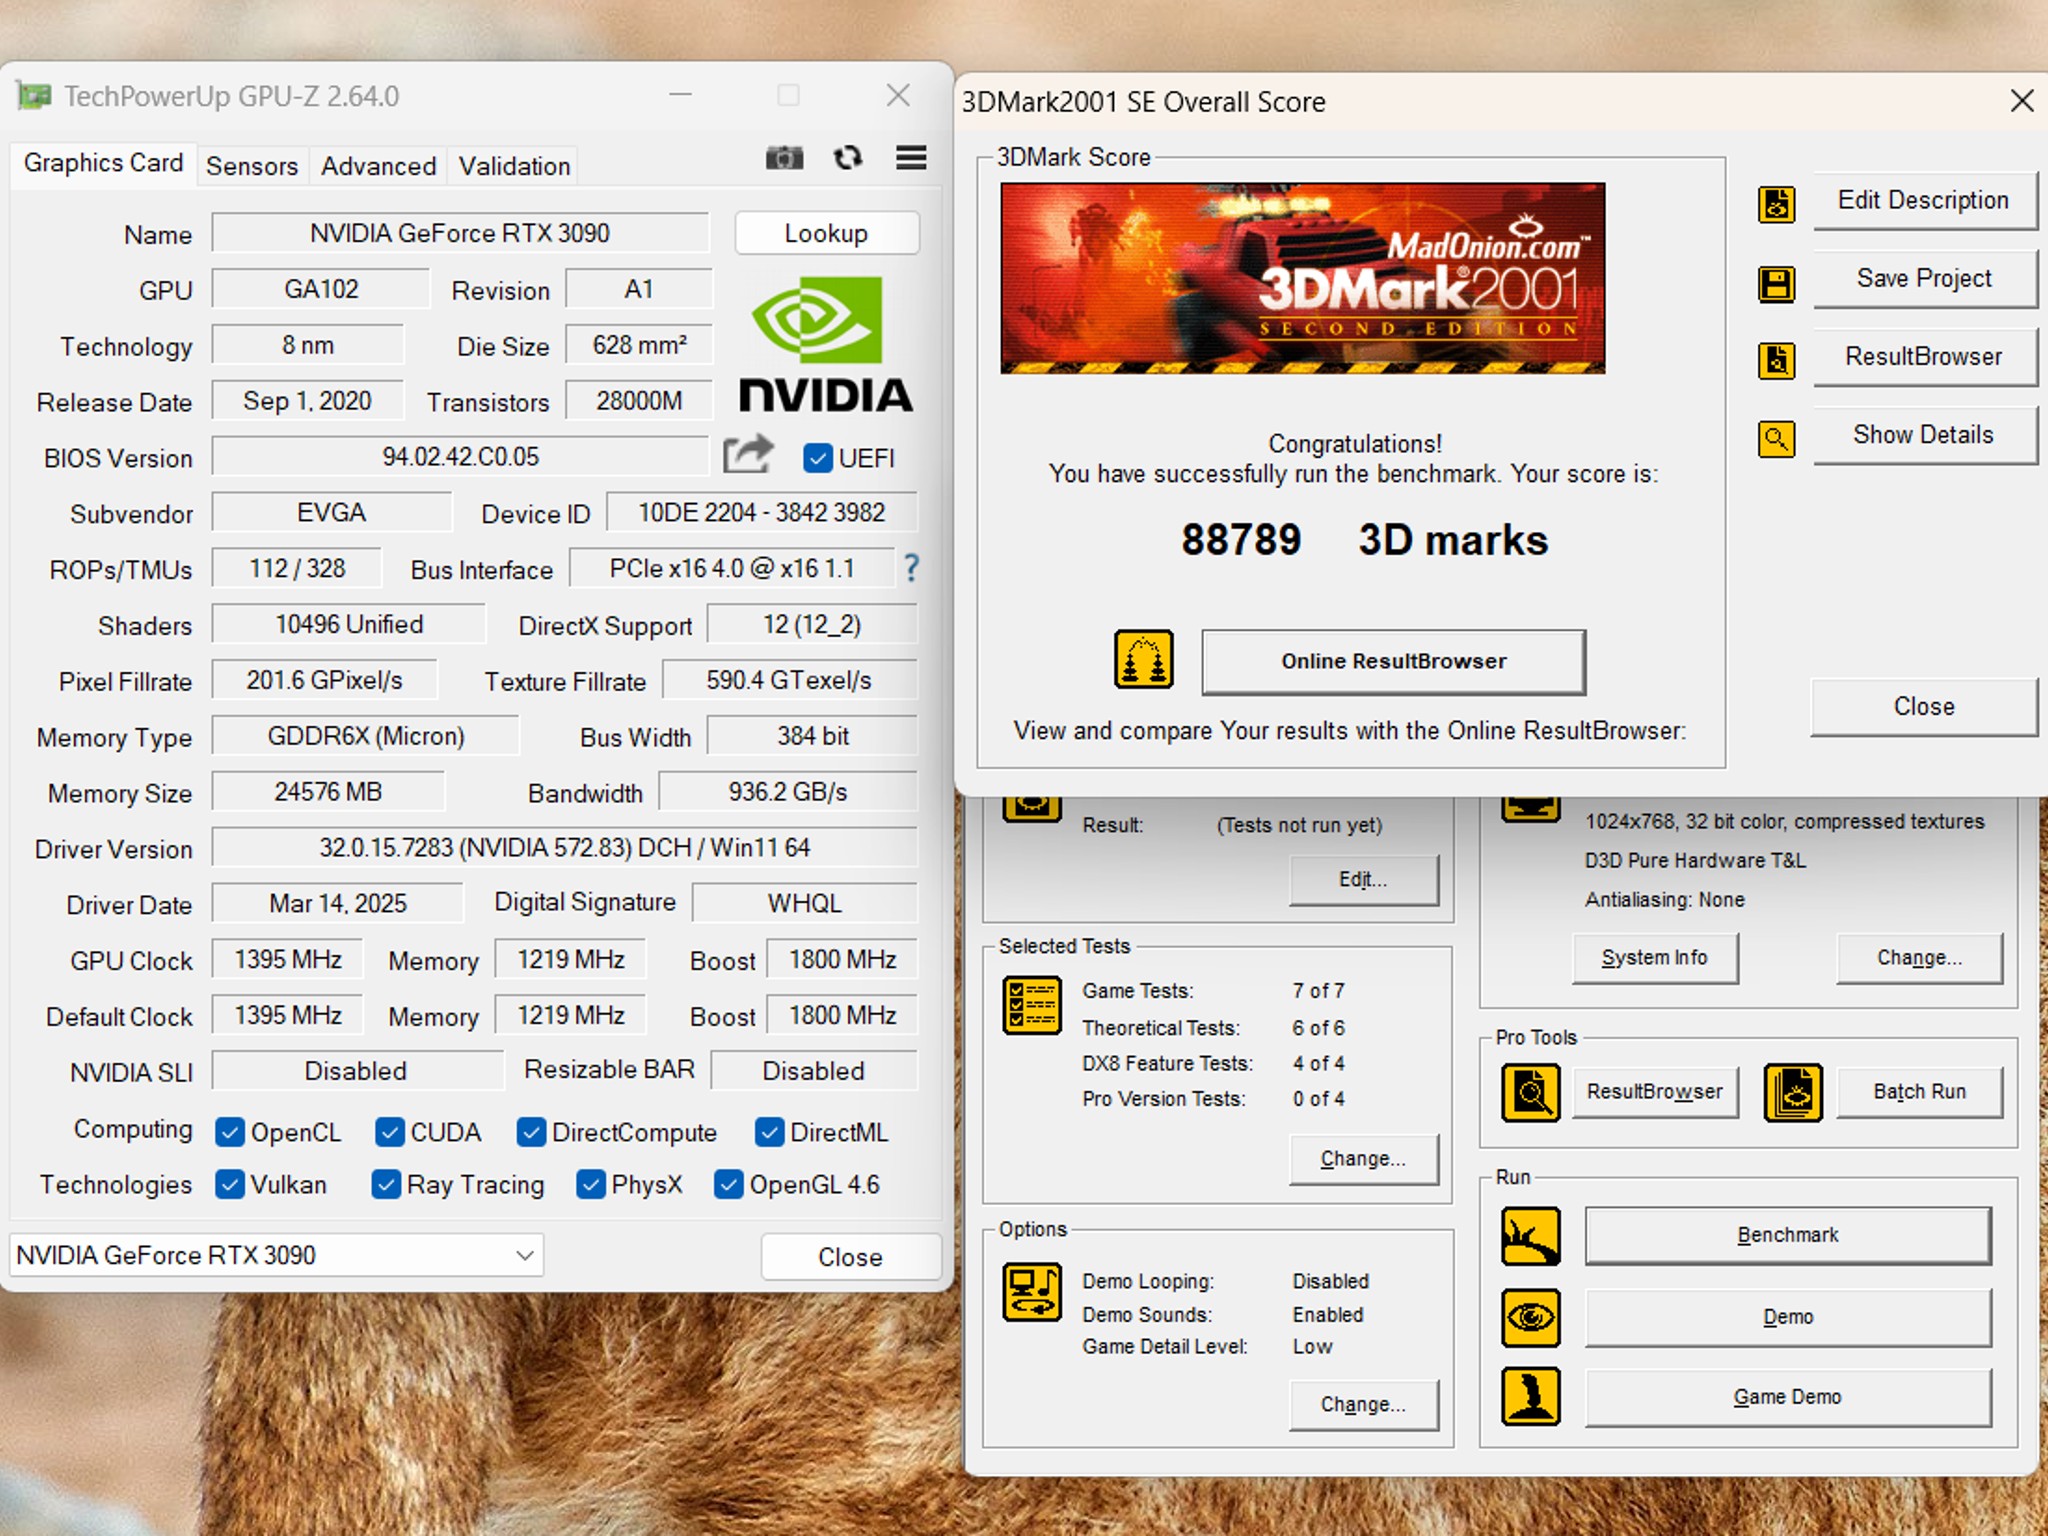Click the Demo button
The width and height of the screenshot is (2048, 1536).
pyautogui.click(x=1787, y=1317)
